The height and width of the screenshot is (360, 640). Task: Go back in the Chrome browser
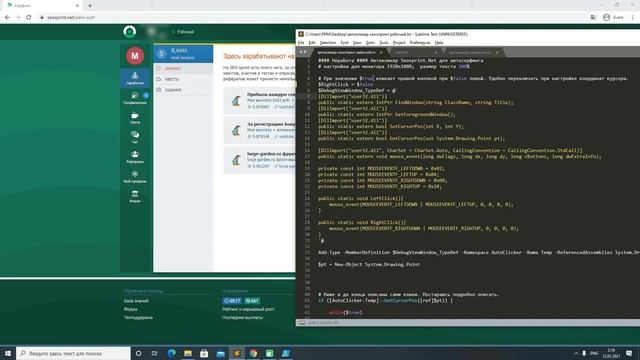[7, 18]
